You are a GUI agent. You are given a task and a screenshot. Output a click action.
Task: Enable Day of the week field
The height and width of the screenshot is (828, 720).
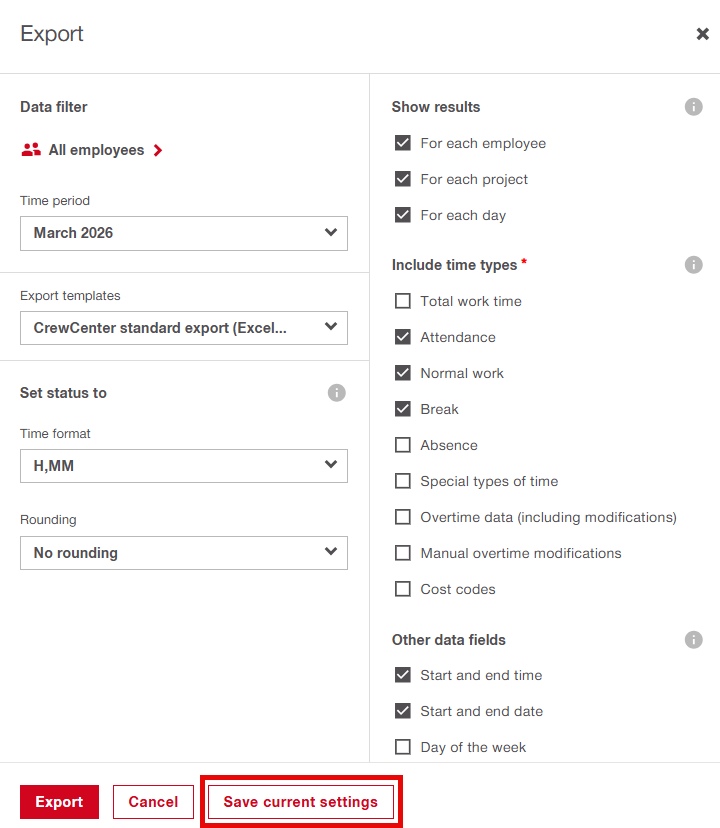pos(403,747)
